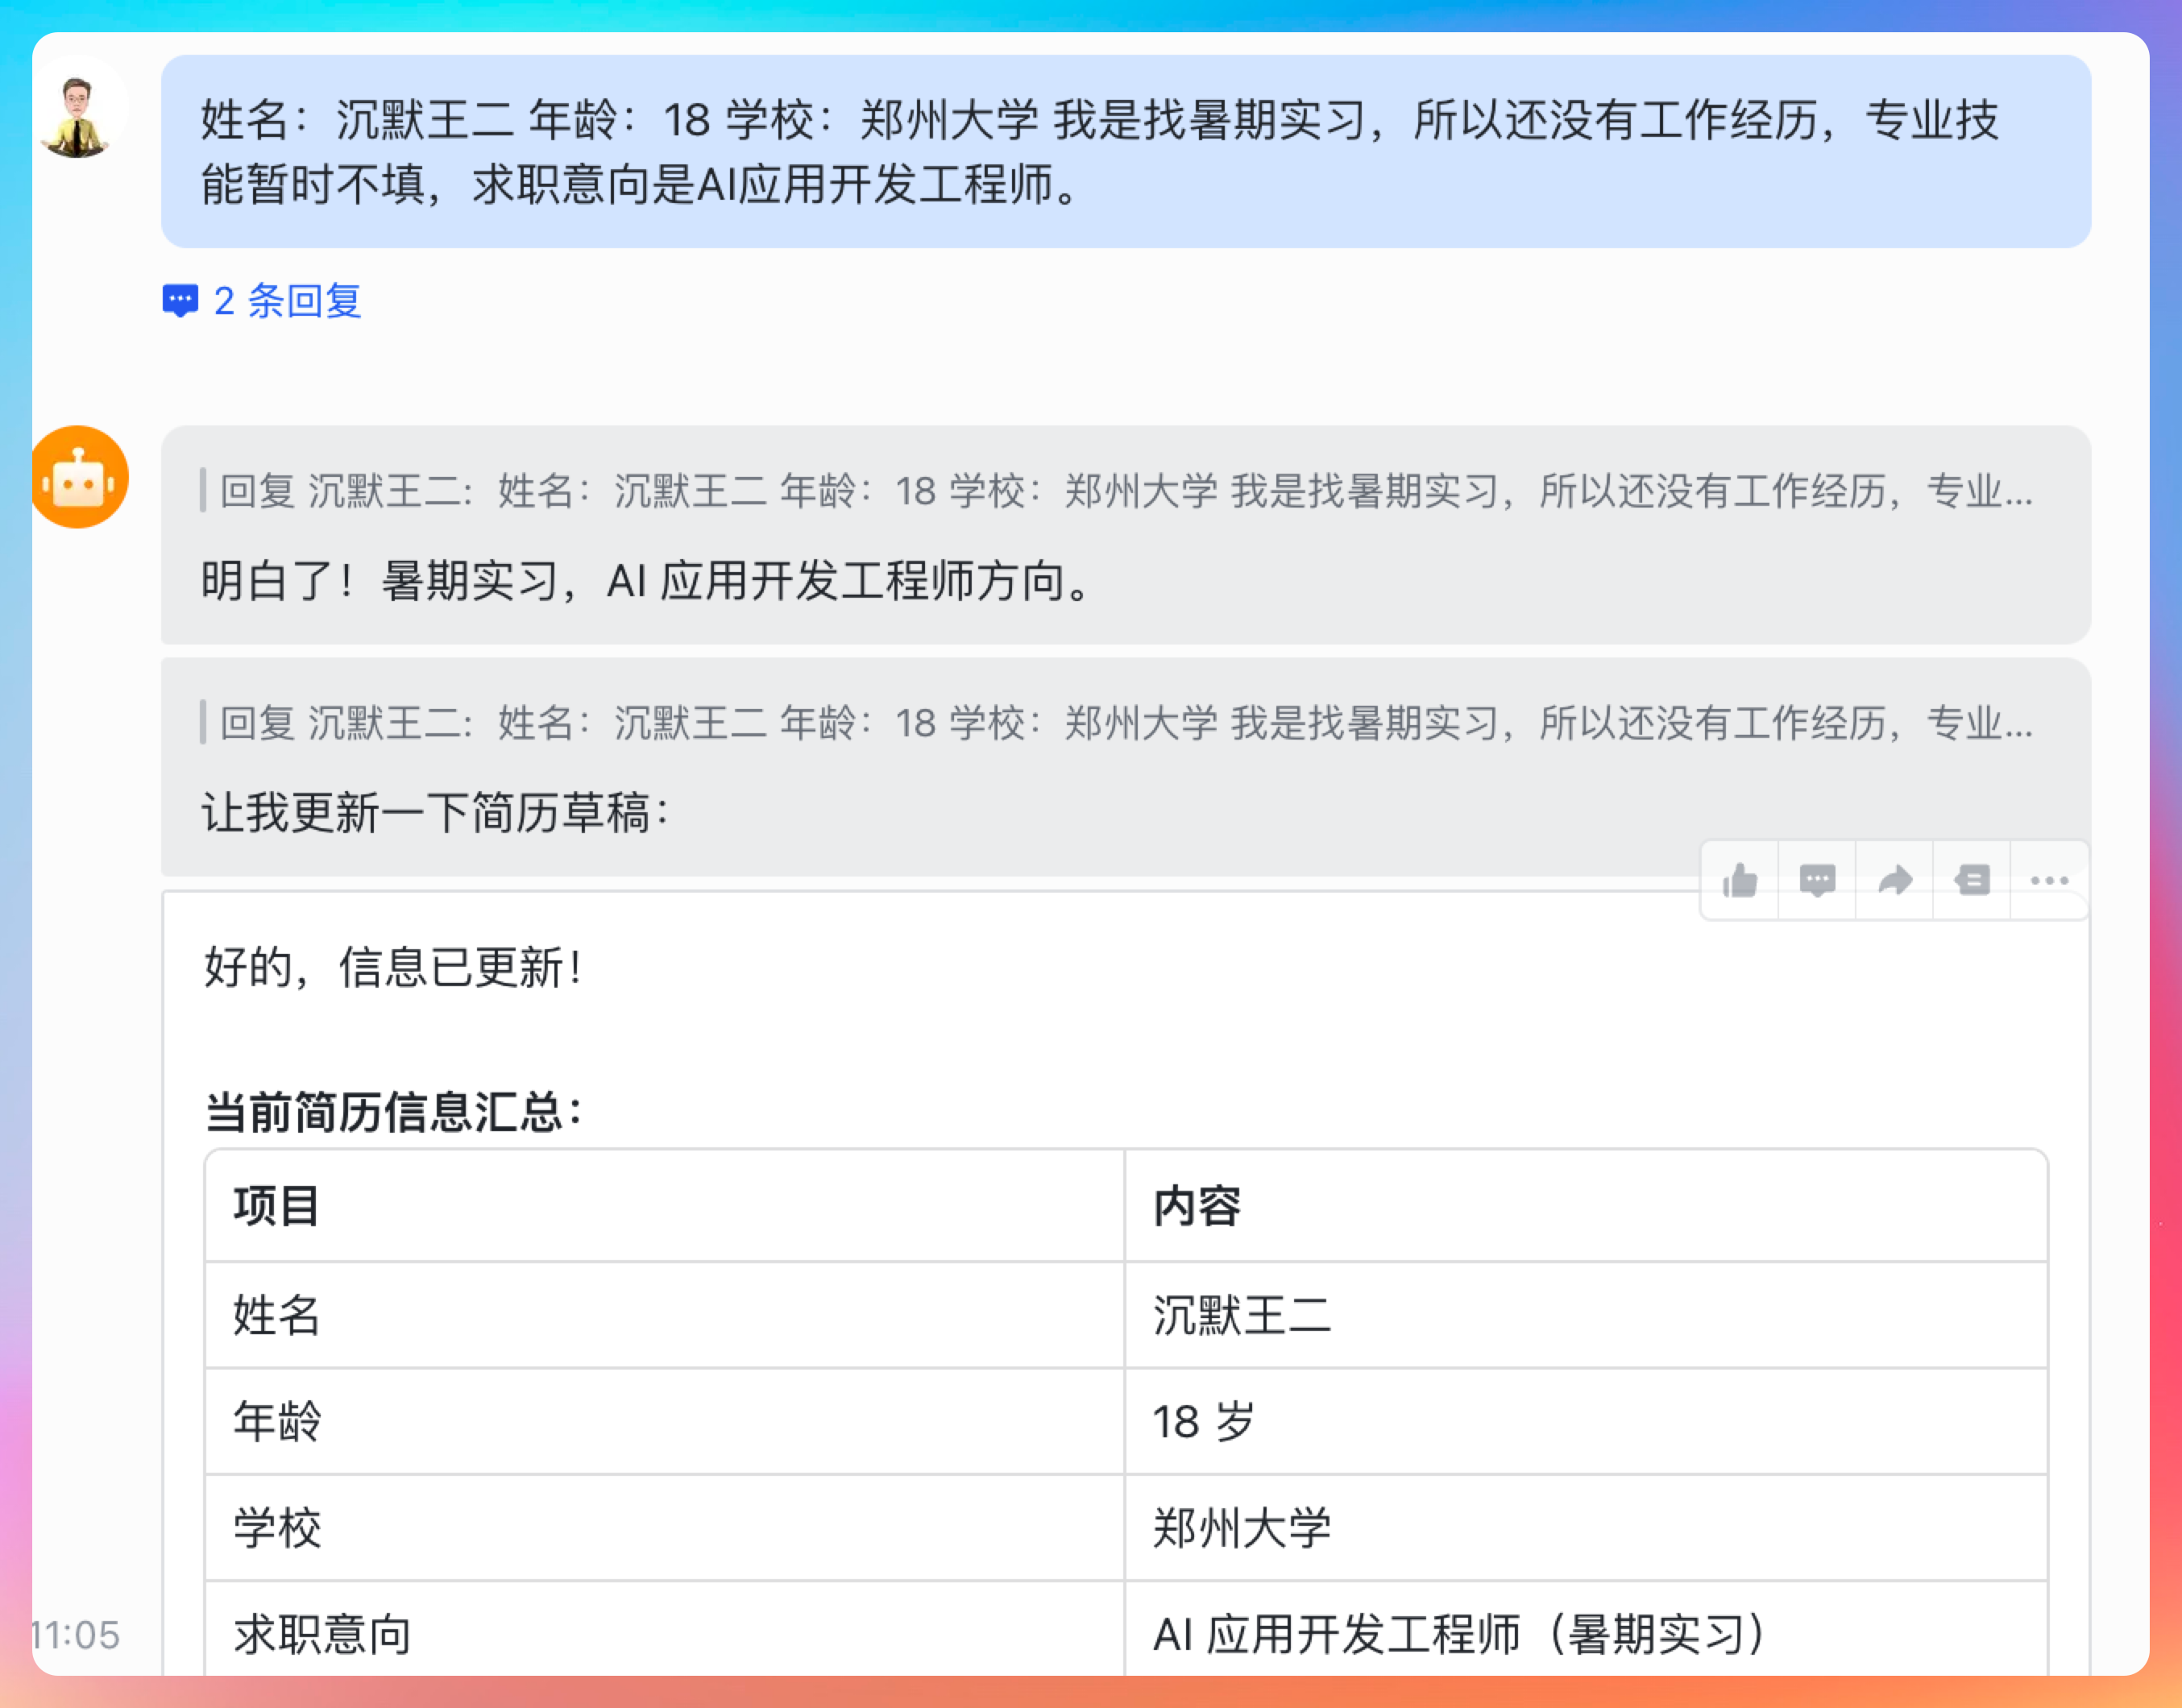The image size is (2182, 1708).
Task: Click the user's blue message bubble
Action: 1124,152
